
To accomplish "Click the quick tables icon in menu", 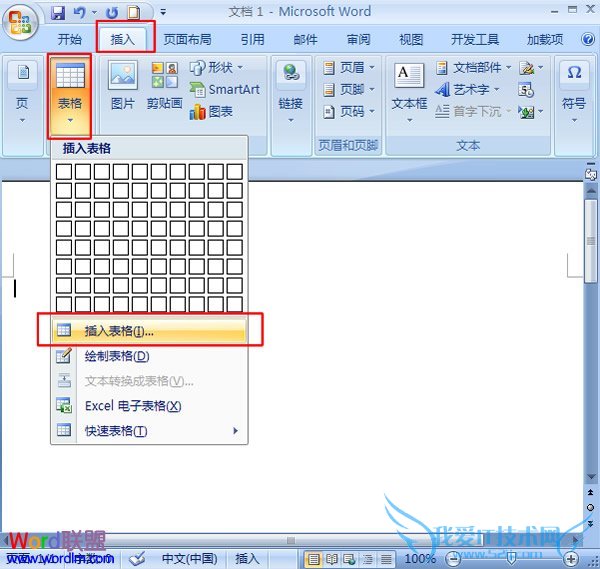I will 64,430.
